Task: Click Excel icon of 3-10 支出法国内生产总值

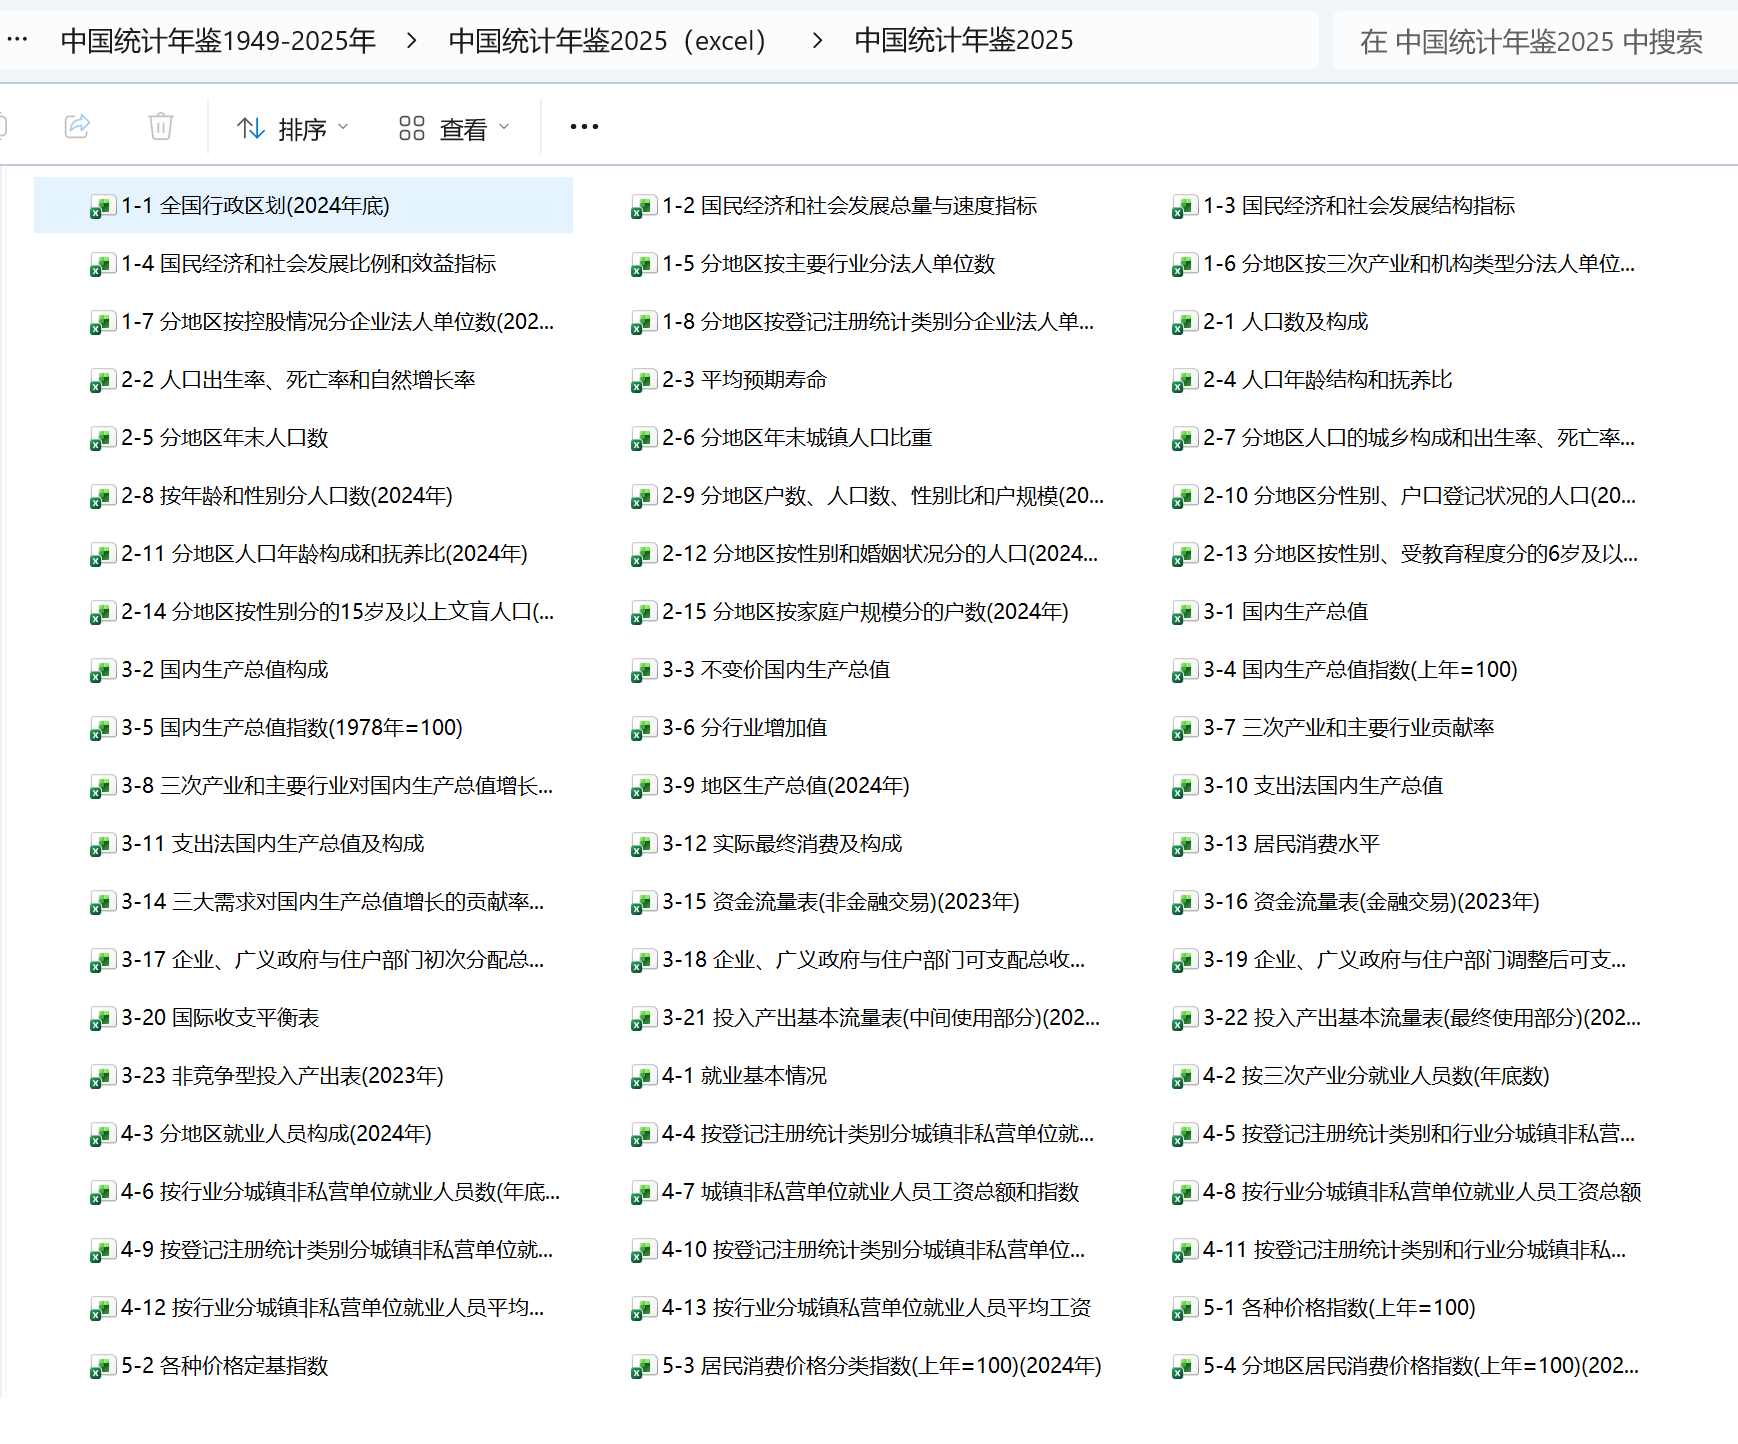Action: (x=1184, y=787)
